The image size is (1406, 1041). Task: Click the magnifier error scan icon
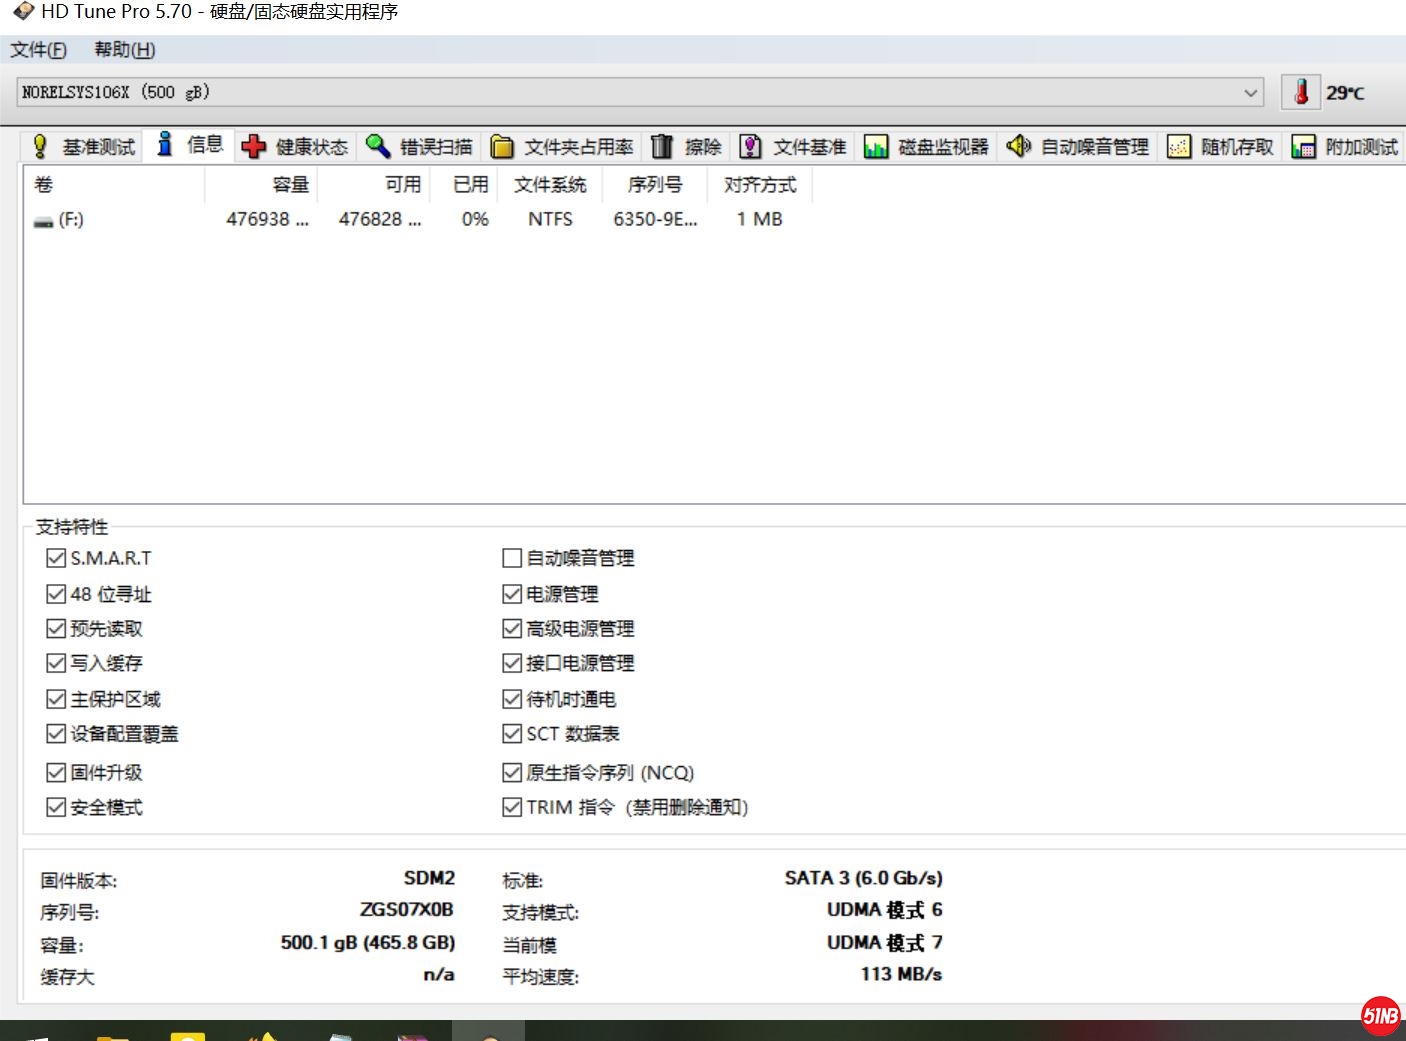(377, 147)
